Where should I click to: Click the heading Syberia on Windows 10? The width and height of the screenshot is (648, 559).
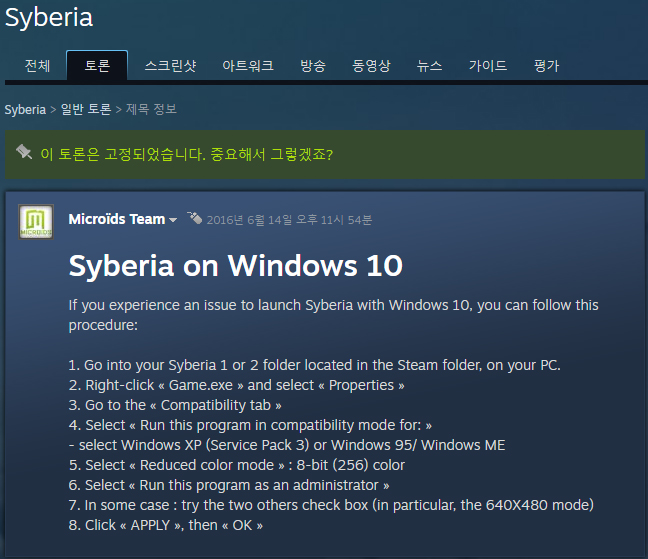[x=236, y=266]
